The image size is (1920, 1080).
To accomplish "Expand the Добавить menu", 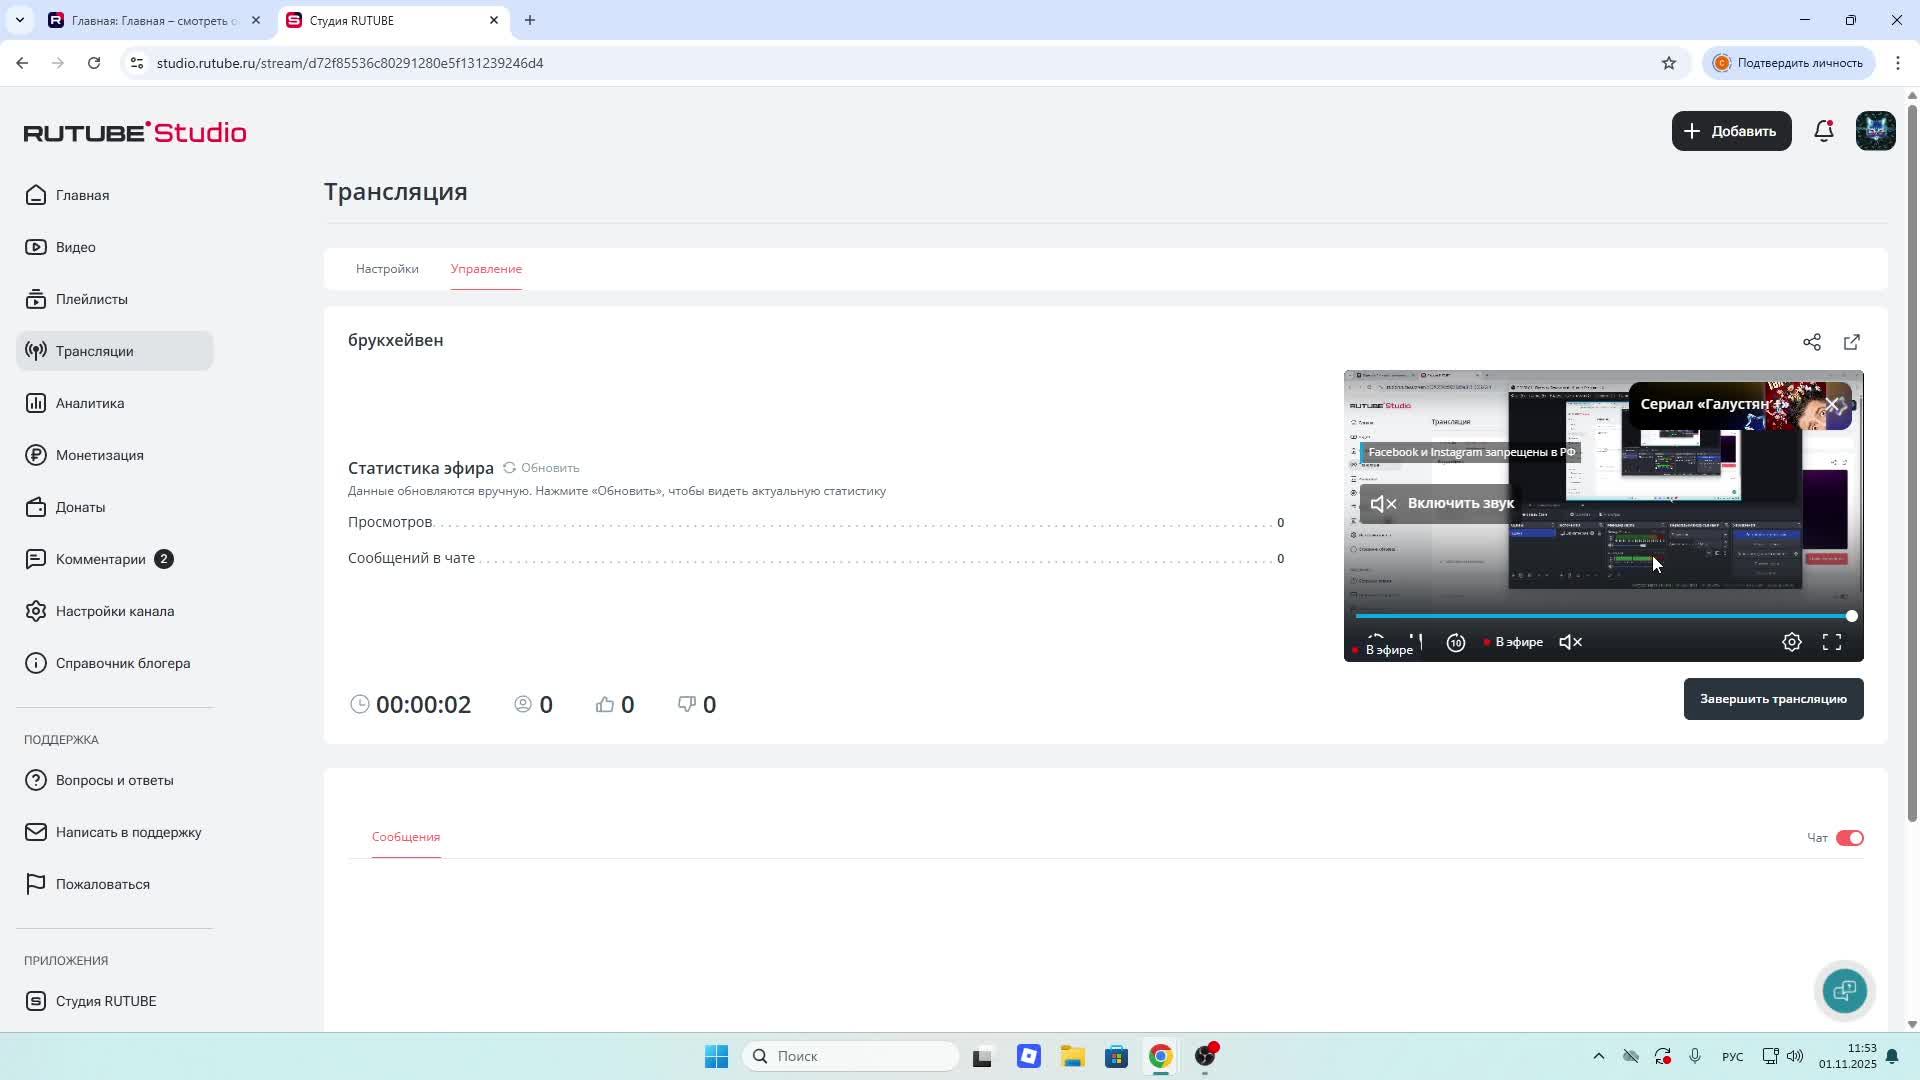I will [x=1731, y=131].
